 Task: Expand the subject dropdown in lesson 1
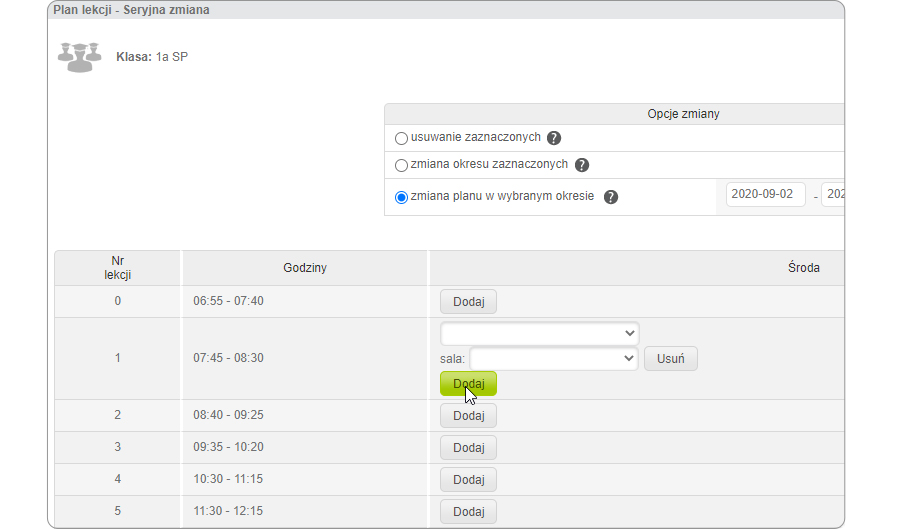[539, 333]
